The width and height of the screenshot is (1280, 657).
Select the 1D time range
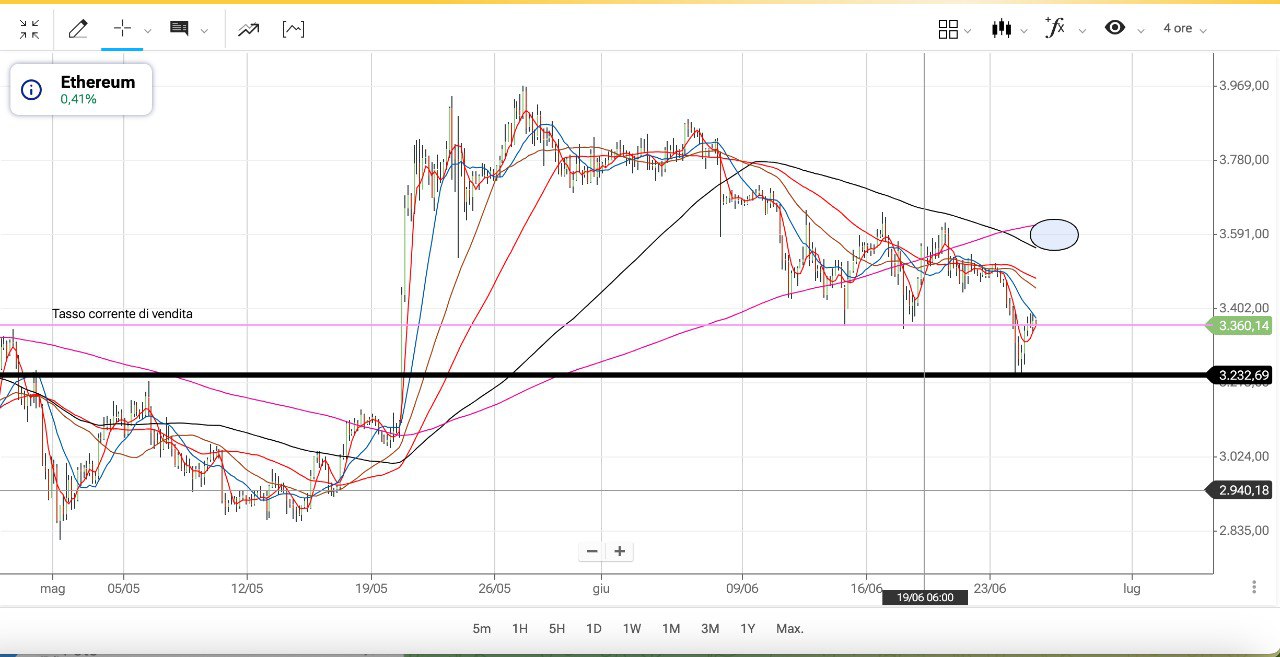[593, 629]
